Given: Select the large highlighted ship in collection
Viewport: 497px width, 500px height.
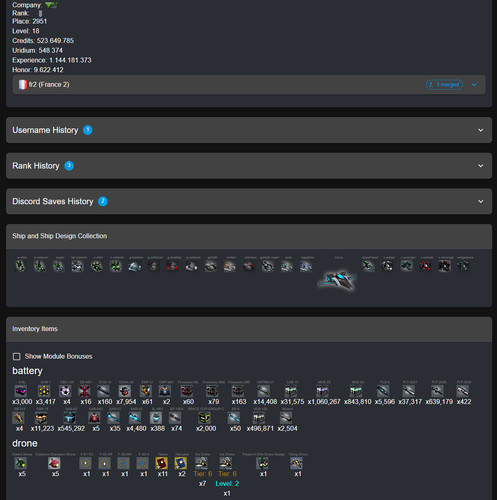Looking at the screenshot, I should click(337, 280).
